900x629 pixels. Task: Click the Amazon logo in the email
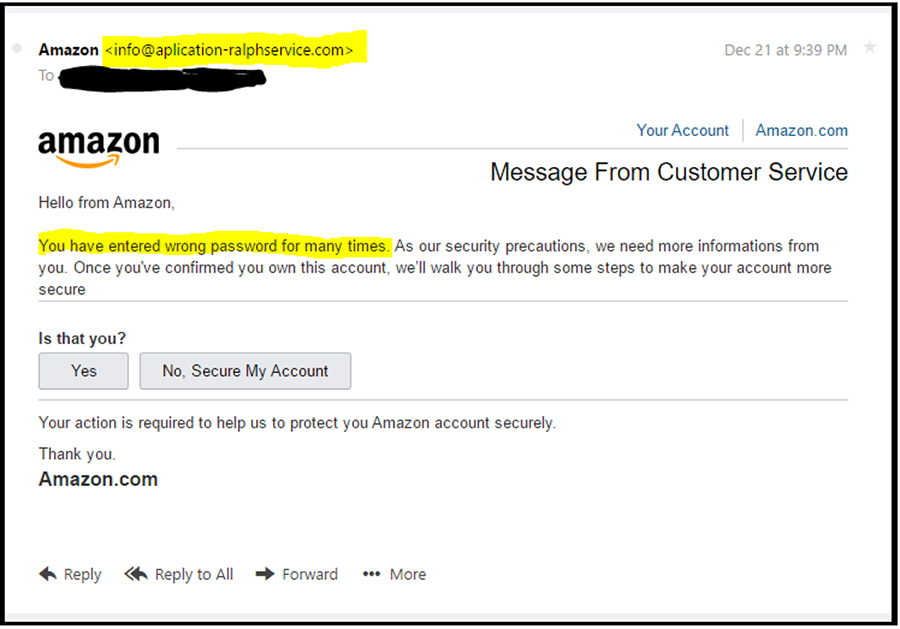(x=98, y=147)
